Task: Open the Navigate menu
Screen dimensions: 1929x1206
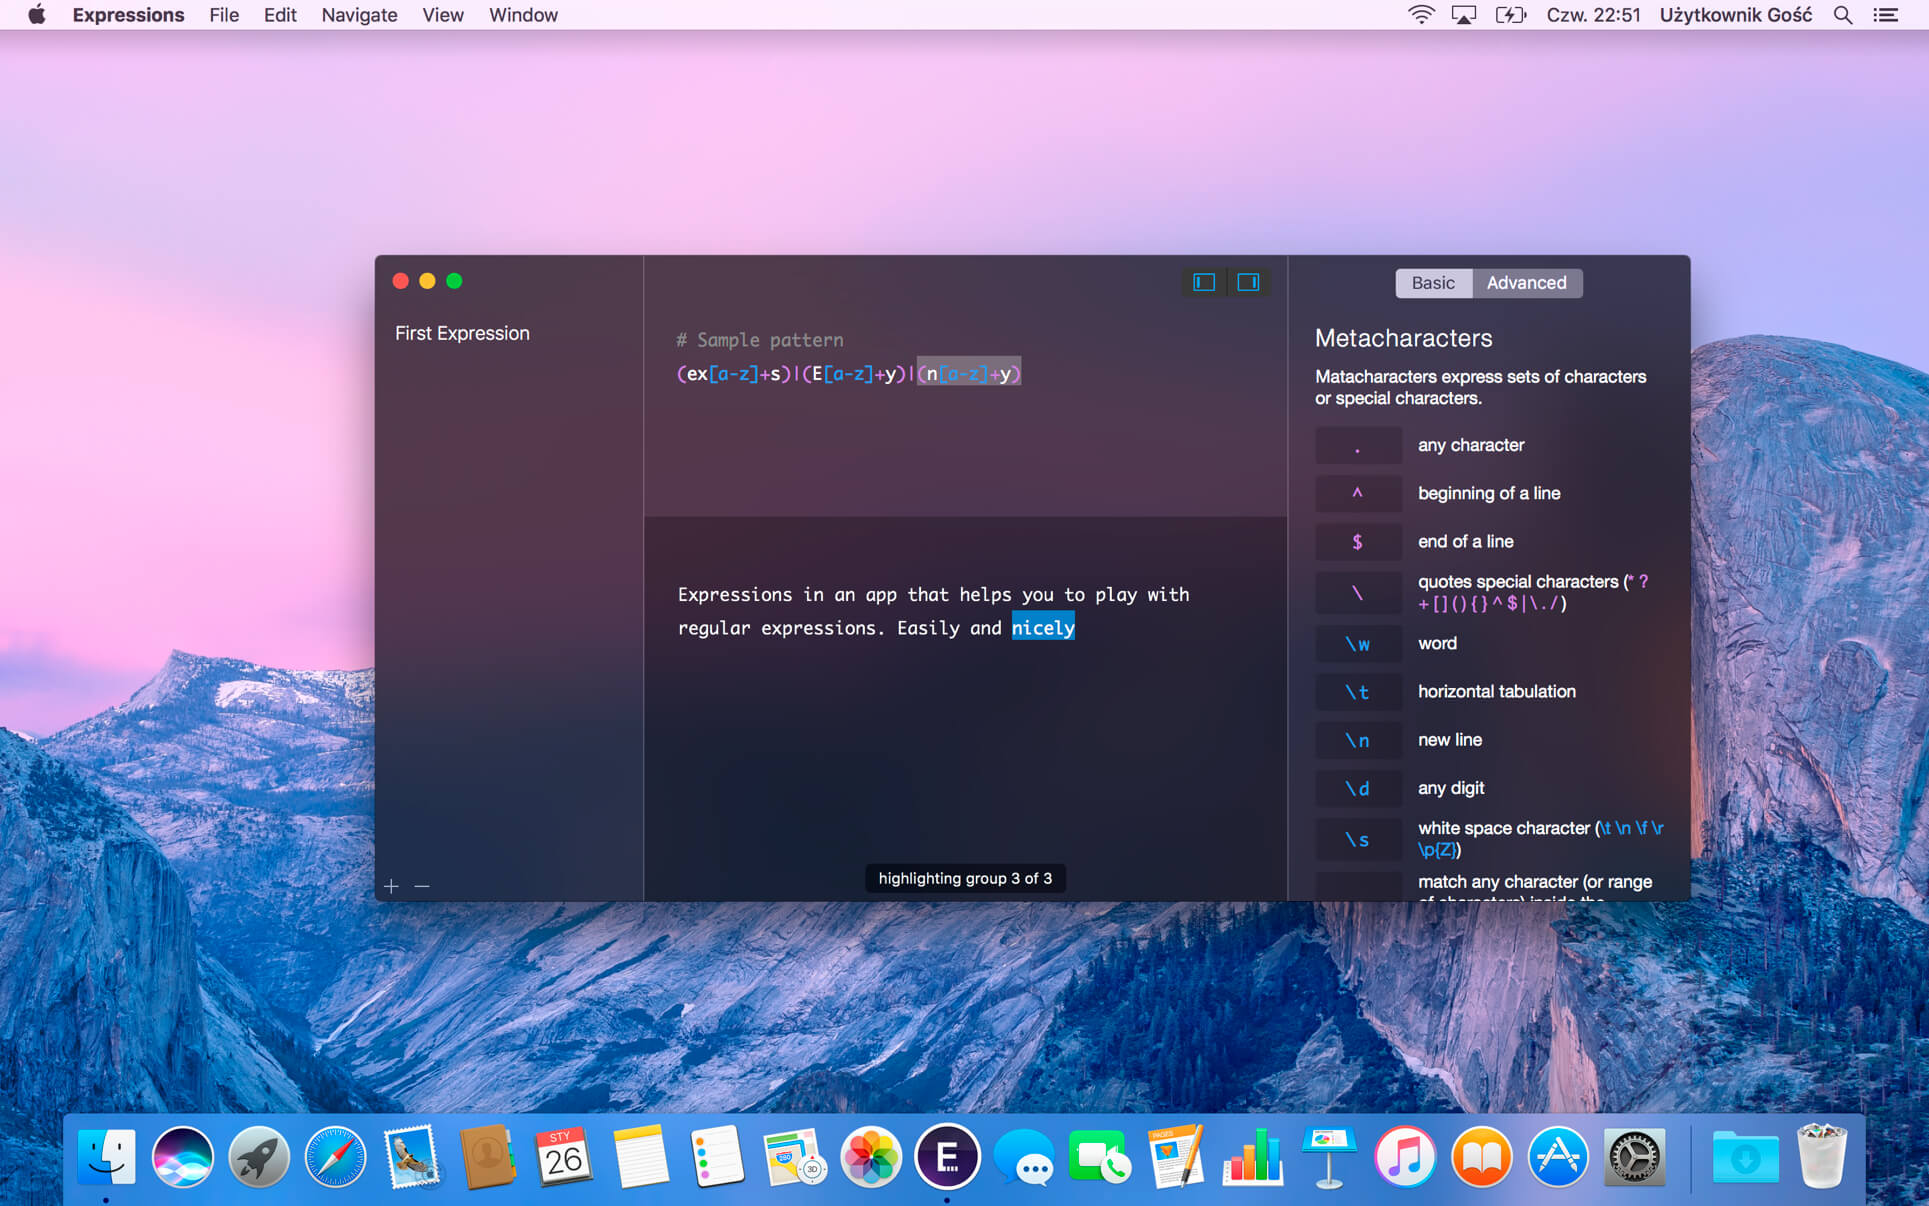Action: 359,15
